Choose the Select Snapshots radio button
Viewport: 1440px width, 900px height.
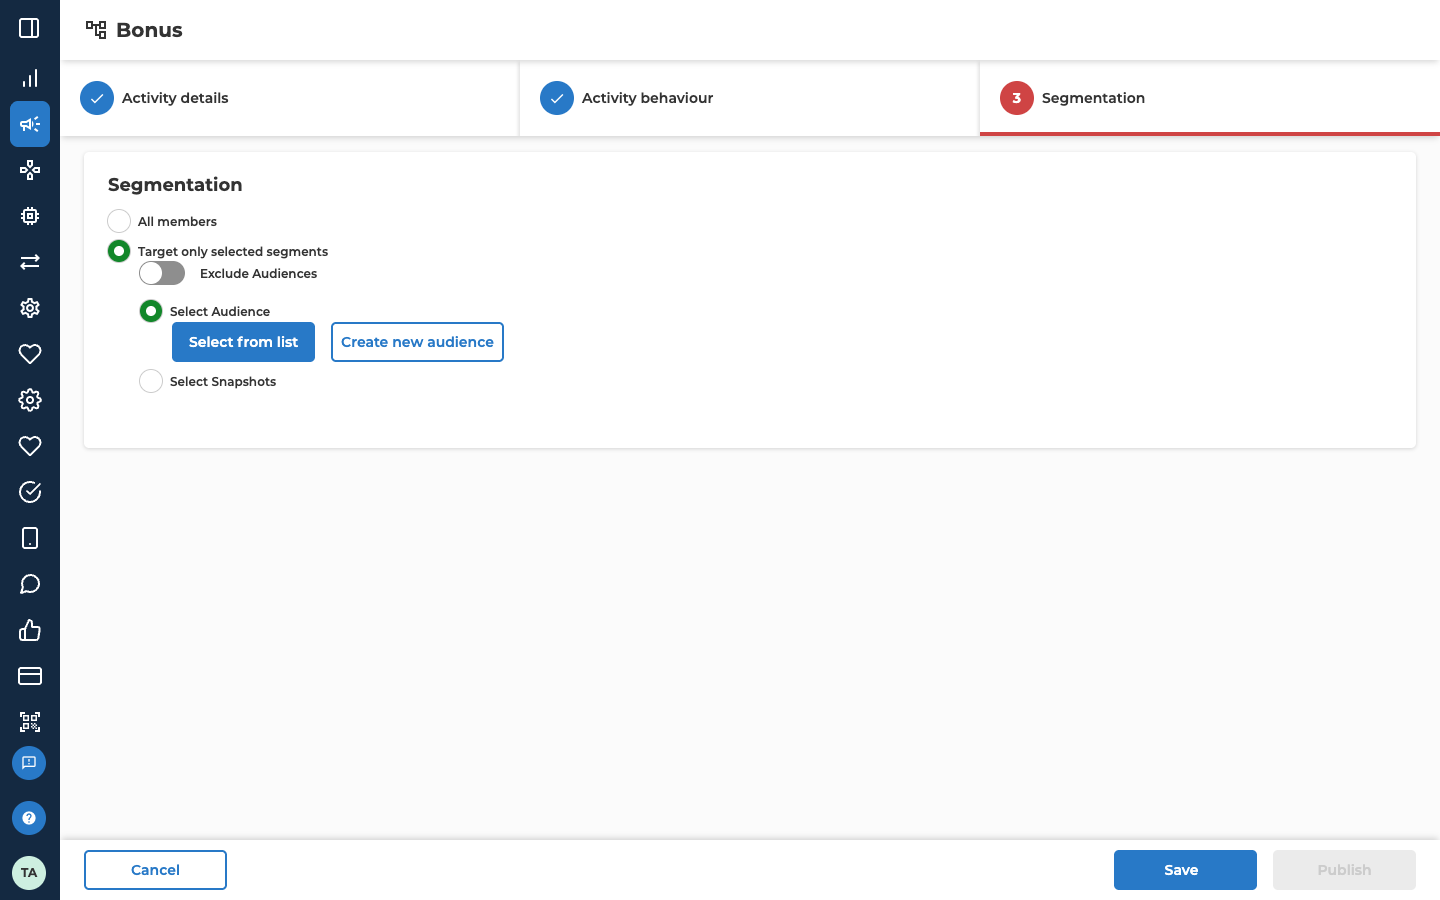(x=151, y=381)
